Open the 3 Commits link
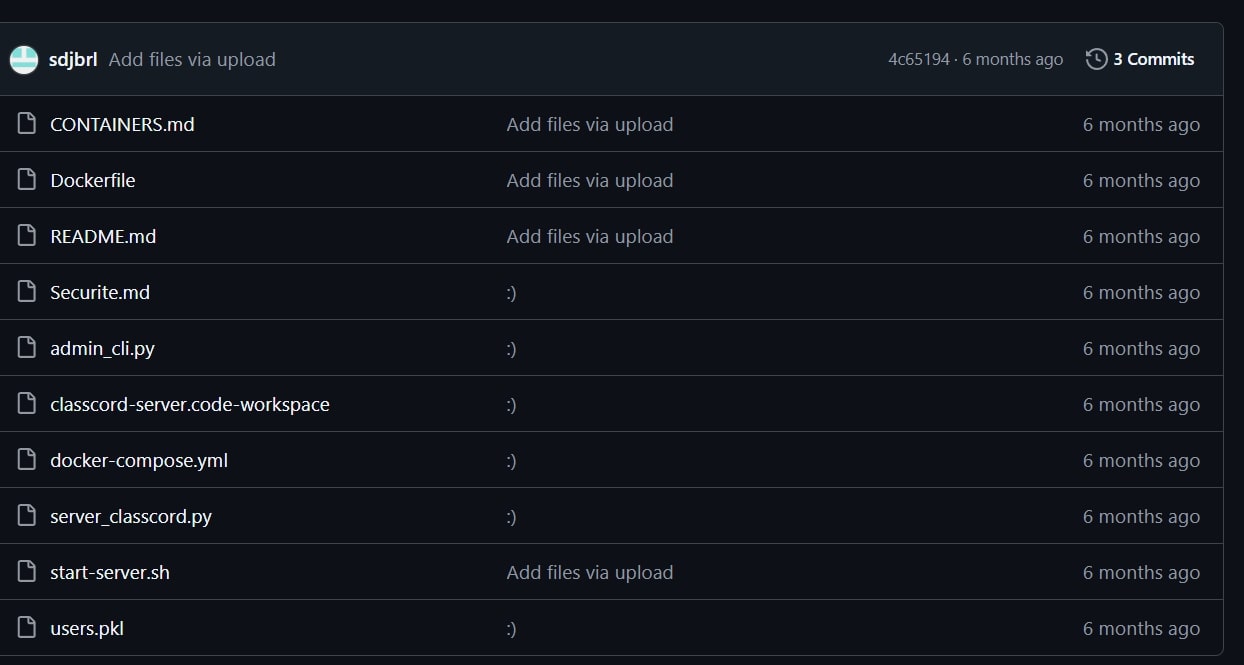 [x=1153, y=59]
